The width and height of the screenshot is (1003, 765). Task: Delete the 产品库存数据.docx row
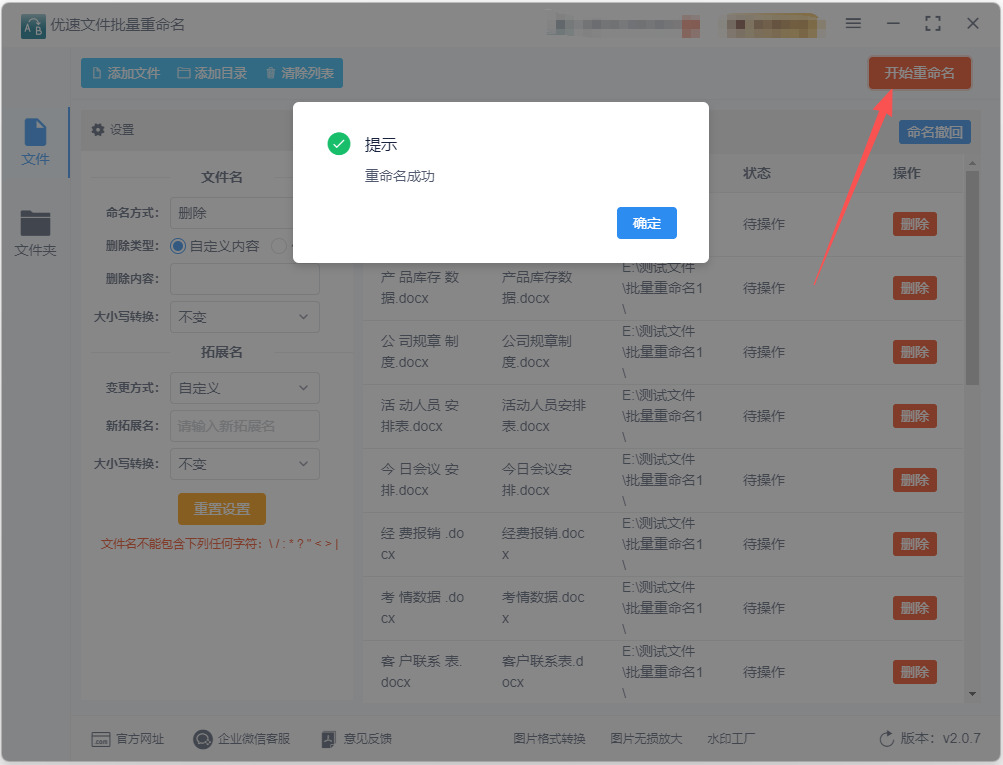(x=915, y=288)
